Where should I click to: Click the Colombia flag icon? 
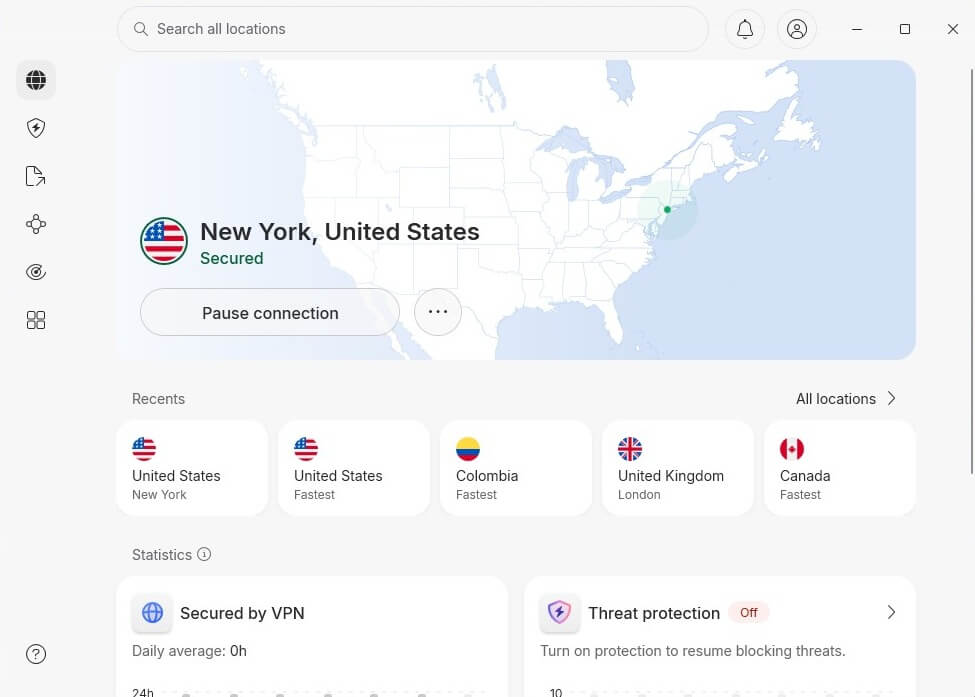(468, 449)
